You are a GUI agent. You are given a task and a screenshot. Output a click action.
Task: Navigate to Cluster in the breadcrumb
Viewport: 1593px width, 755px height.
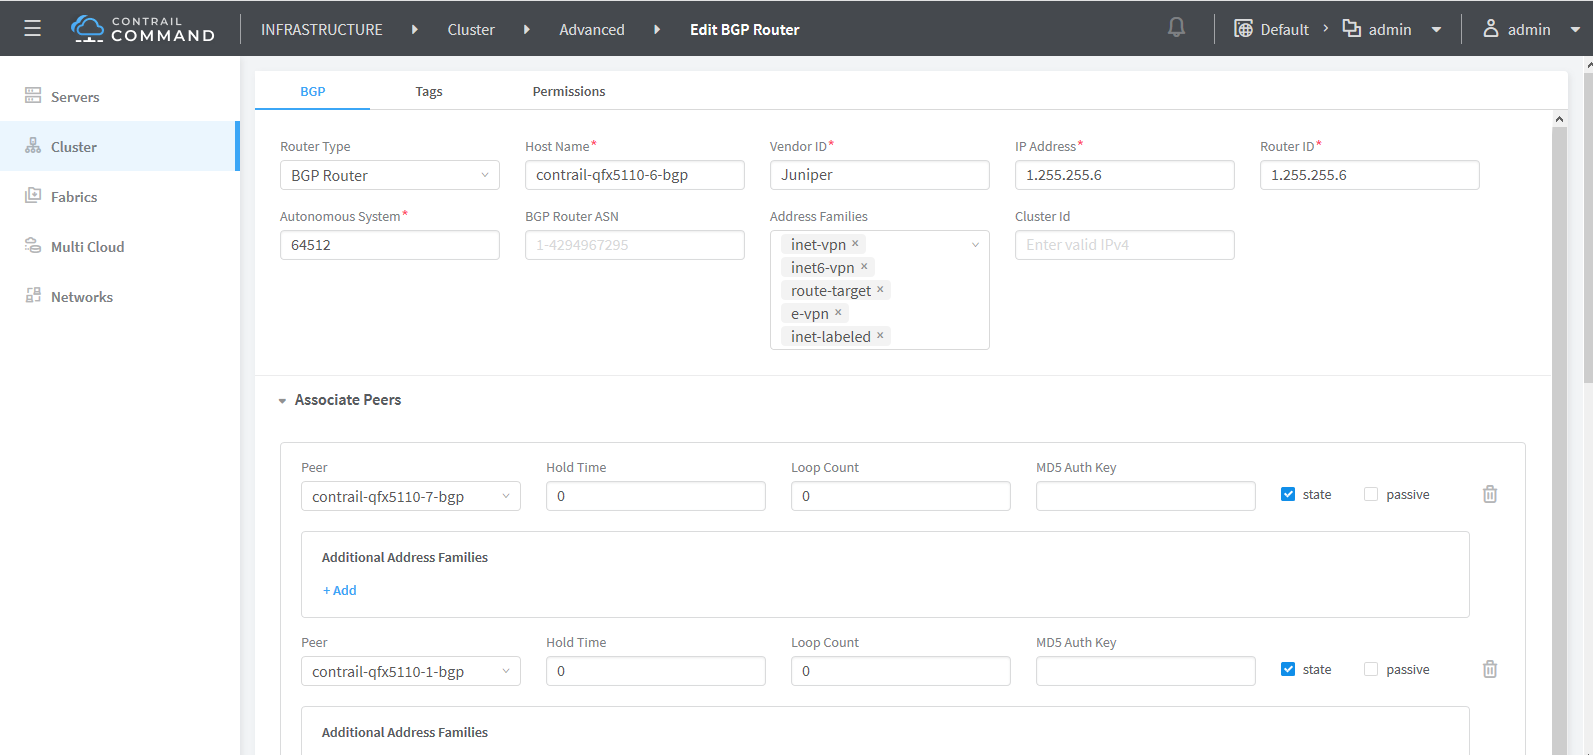click(471, 30)
